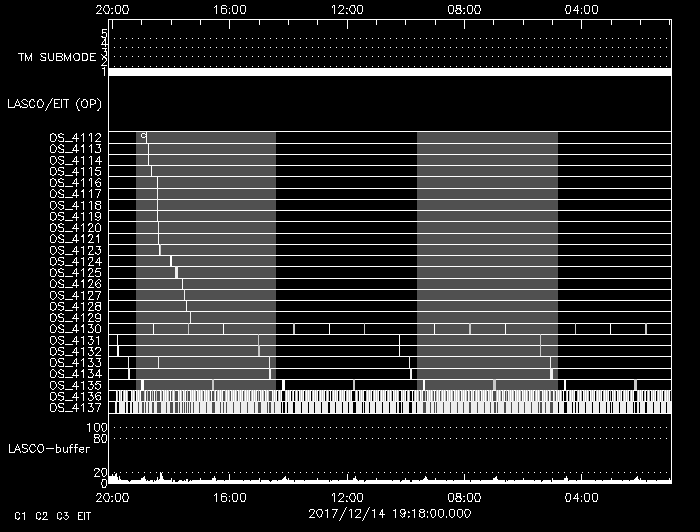Select the C1 legend label
The width and height of the screenshot is (700, 532).
[x=20, y=516]
